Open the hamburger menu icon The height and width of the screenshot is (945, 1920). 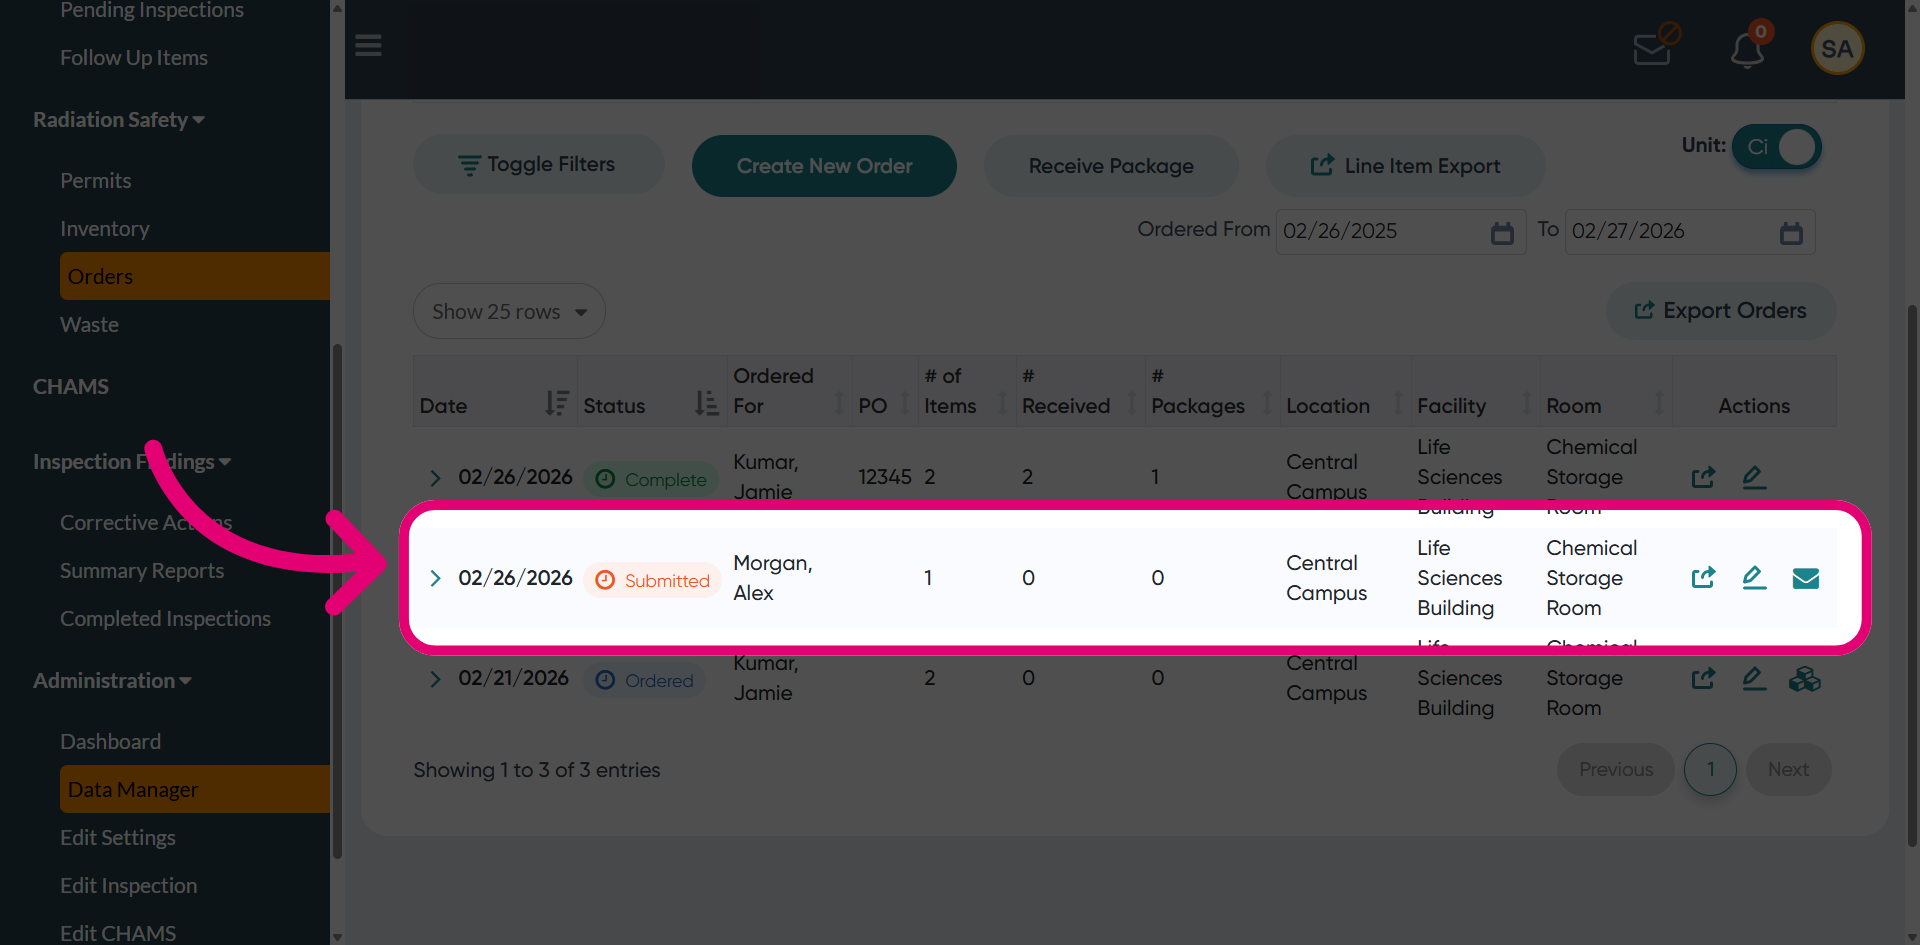coord(368,46)
